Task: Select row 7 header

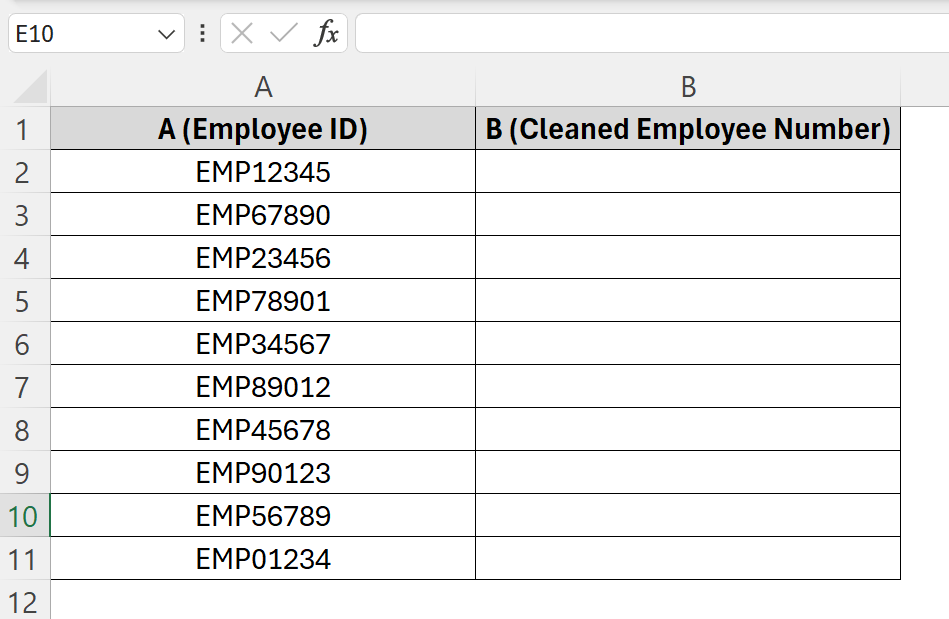Action: 24,387
